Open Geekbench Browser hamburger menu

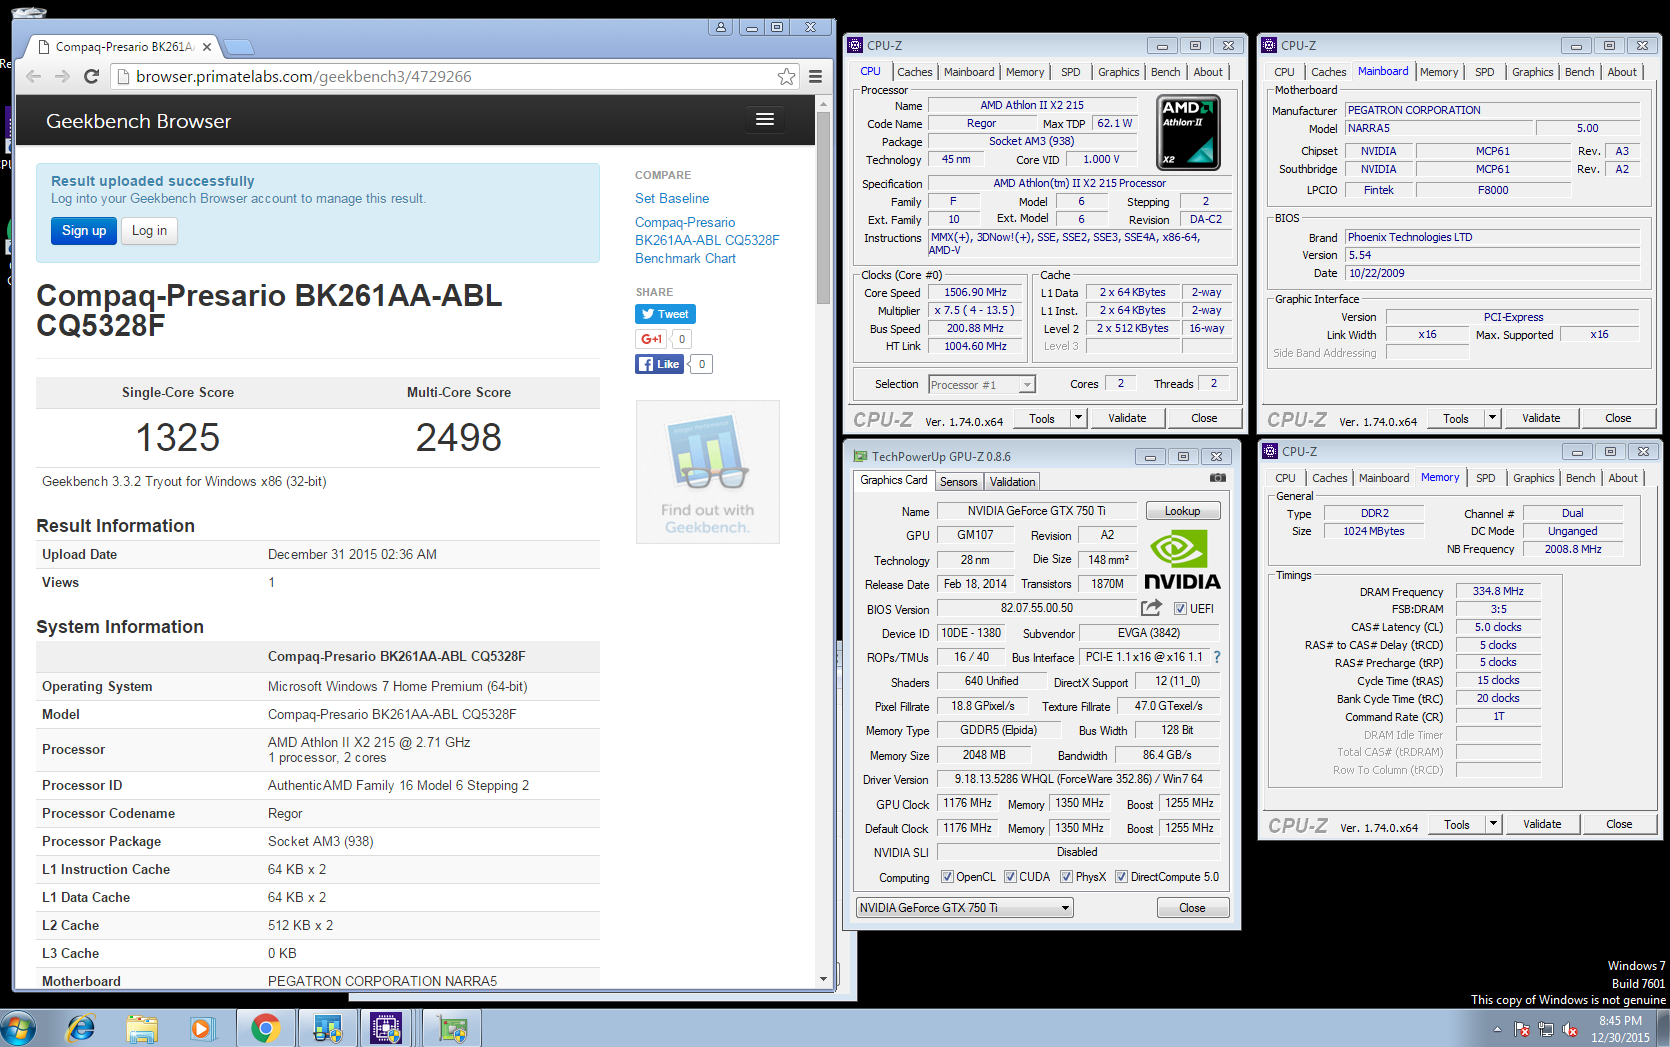[x=765, y=120]
